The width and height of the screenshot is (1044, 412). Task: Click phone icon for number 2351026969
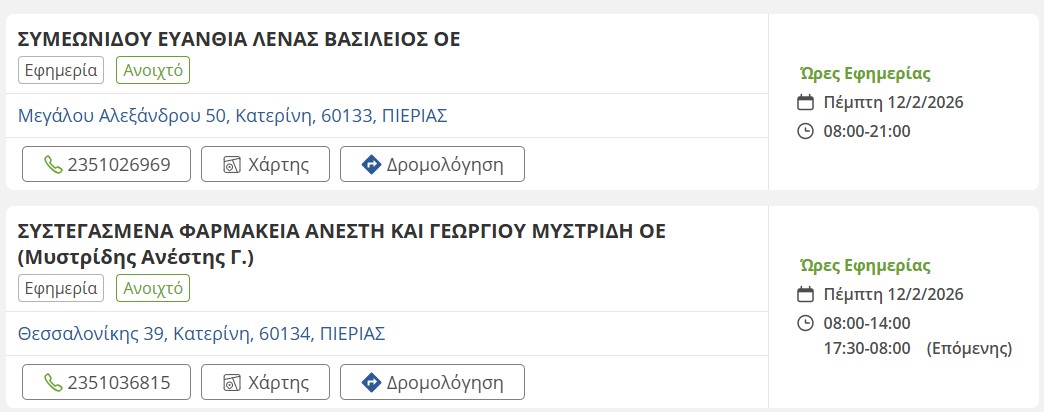(x=53, y=164)
